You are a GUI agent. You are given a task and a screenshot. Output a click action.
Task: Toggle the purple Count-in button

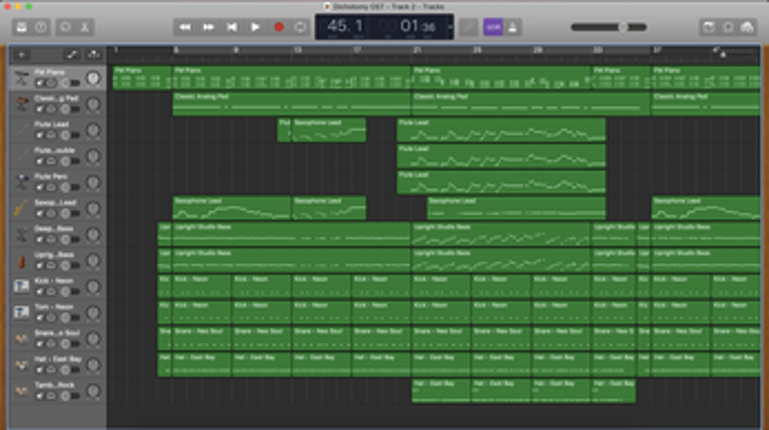(x=493, y=27)
